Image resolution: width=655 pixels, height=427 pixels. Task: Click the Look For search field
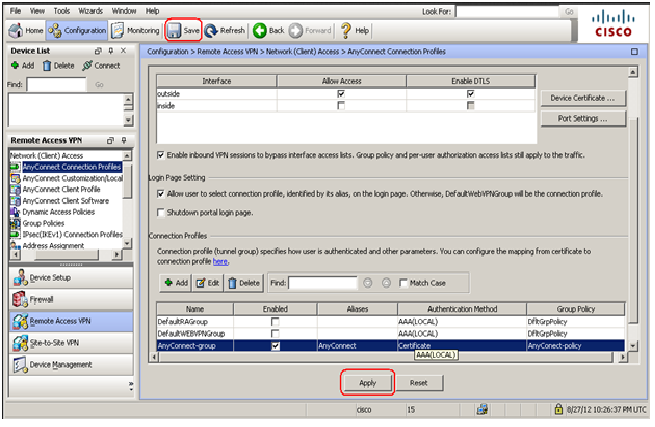pyautogui.click(x=507, y=12)
